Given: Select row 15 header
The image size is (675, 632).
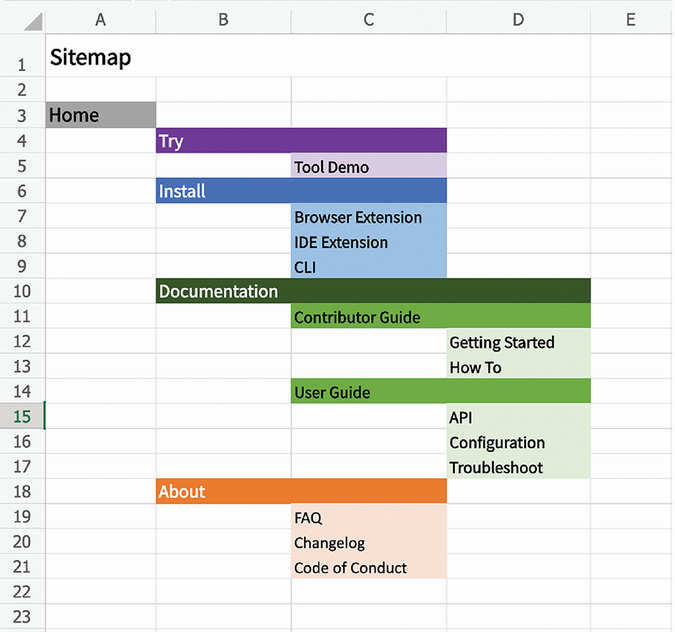Looking at the screenshot, I should point(22,416).
